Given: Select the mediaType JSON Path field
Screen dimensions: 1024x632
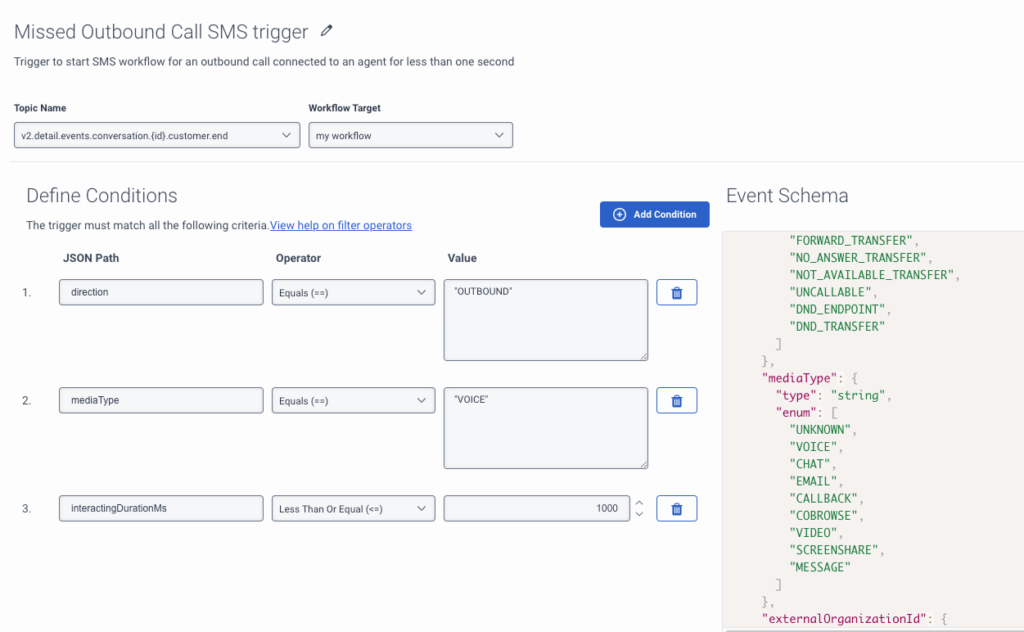Looking at the screenshot, I should pyautogui.click(x=161, y=400).
